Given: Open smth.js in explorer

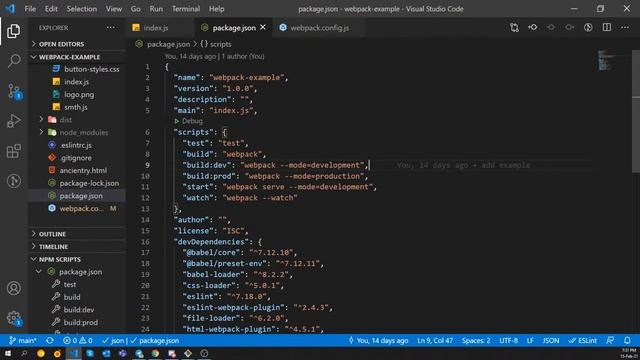Looking at the screenshot, I should point(76,107).
